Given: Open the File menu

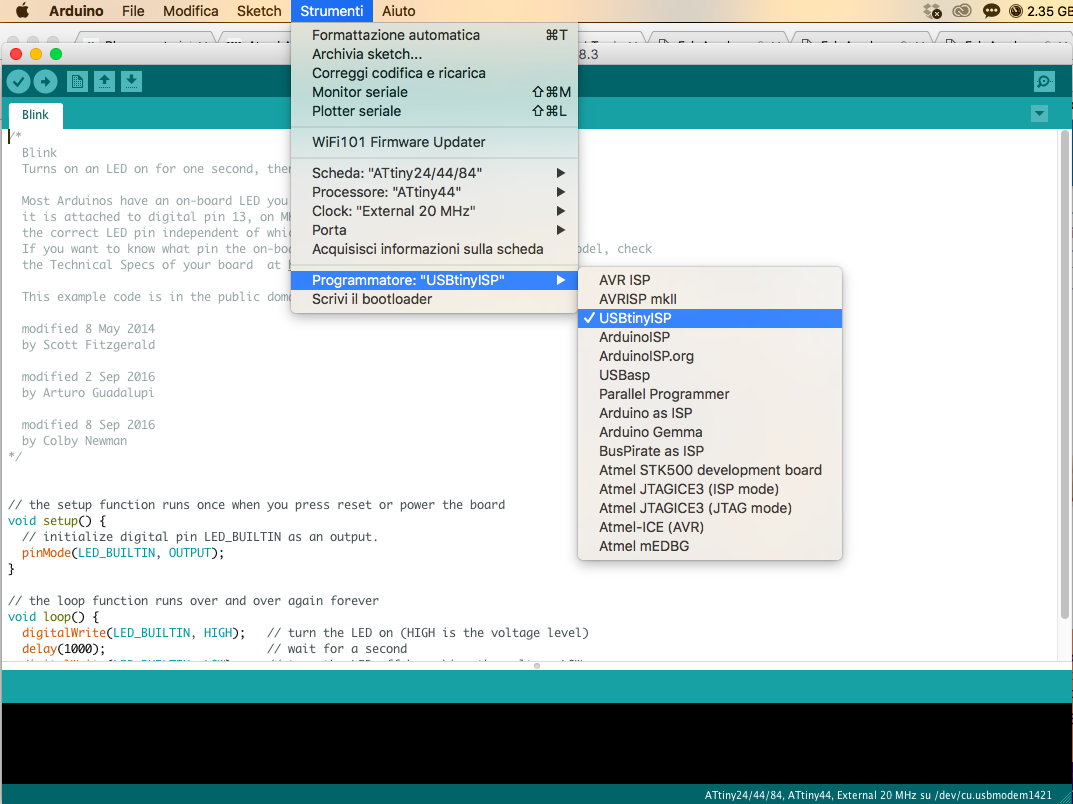Looking at the screenshot, I should [x=133, y=11].
